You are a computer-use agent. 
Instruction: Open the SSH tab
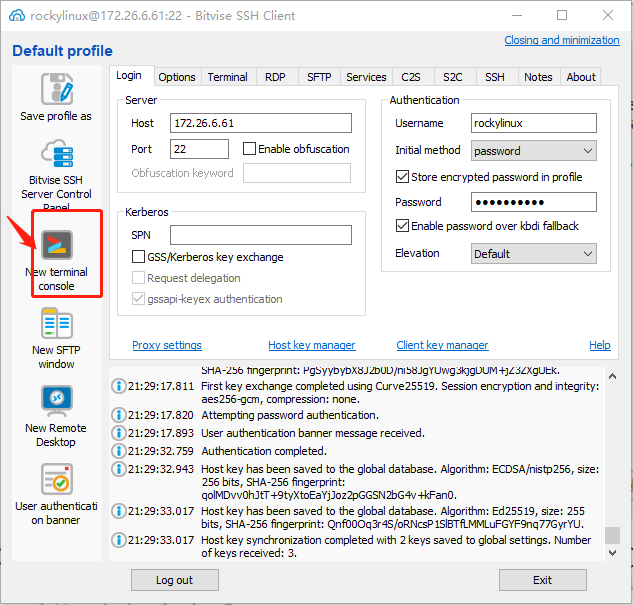[495, 77]
